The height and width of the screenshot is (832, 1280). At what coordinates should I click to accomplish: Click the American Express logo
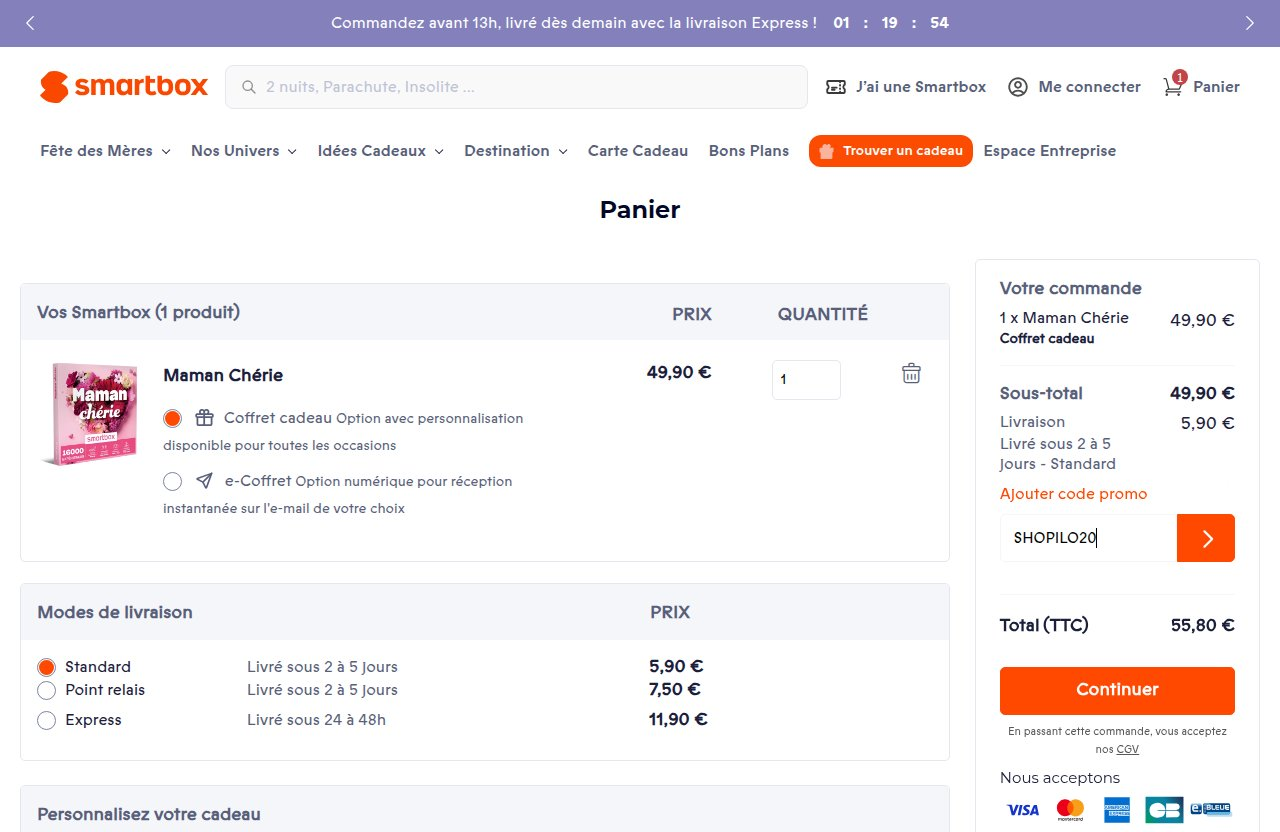tap(1117, 809)
